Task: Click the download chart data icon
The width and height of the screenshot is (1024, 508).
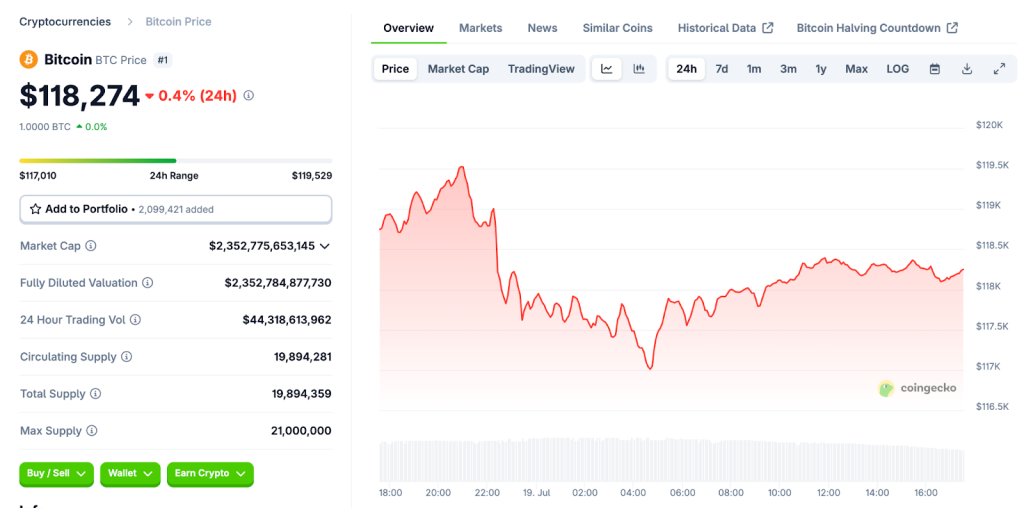Action: 967,69
